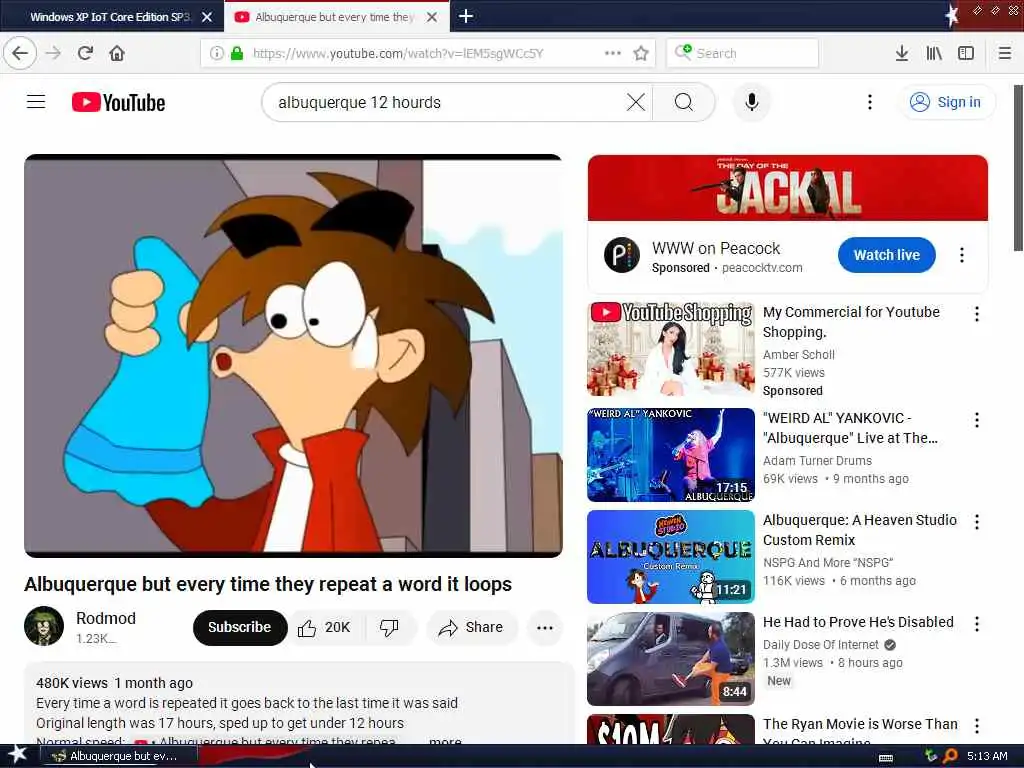Click Watch live on Peacock ad

click(x=886, y=255)
